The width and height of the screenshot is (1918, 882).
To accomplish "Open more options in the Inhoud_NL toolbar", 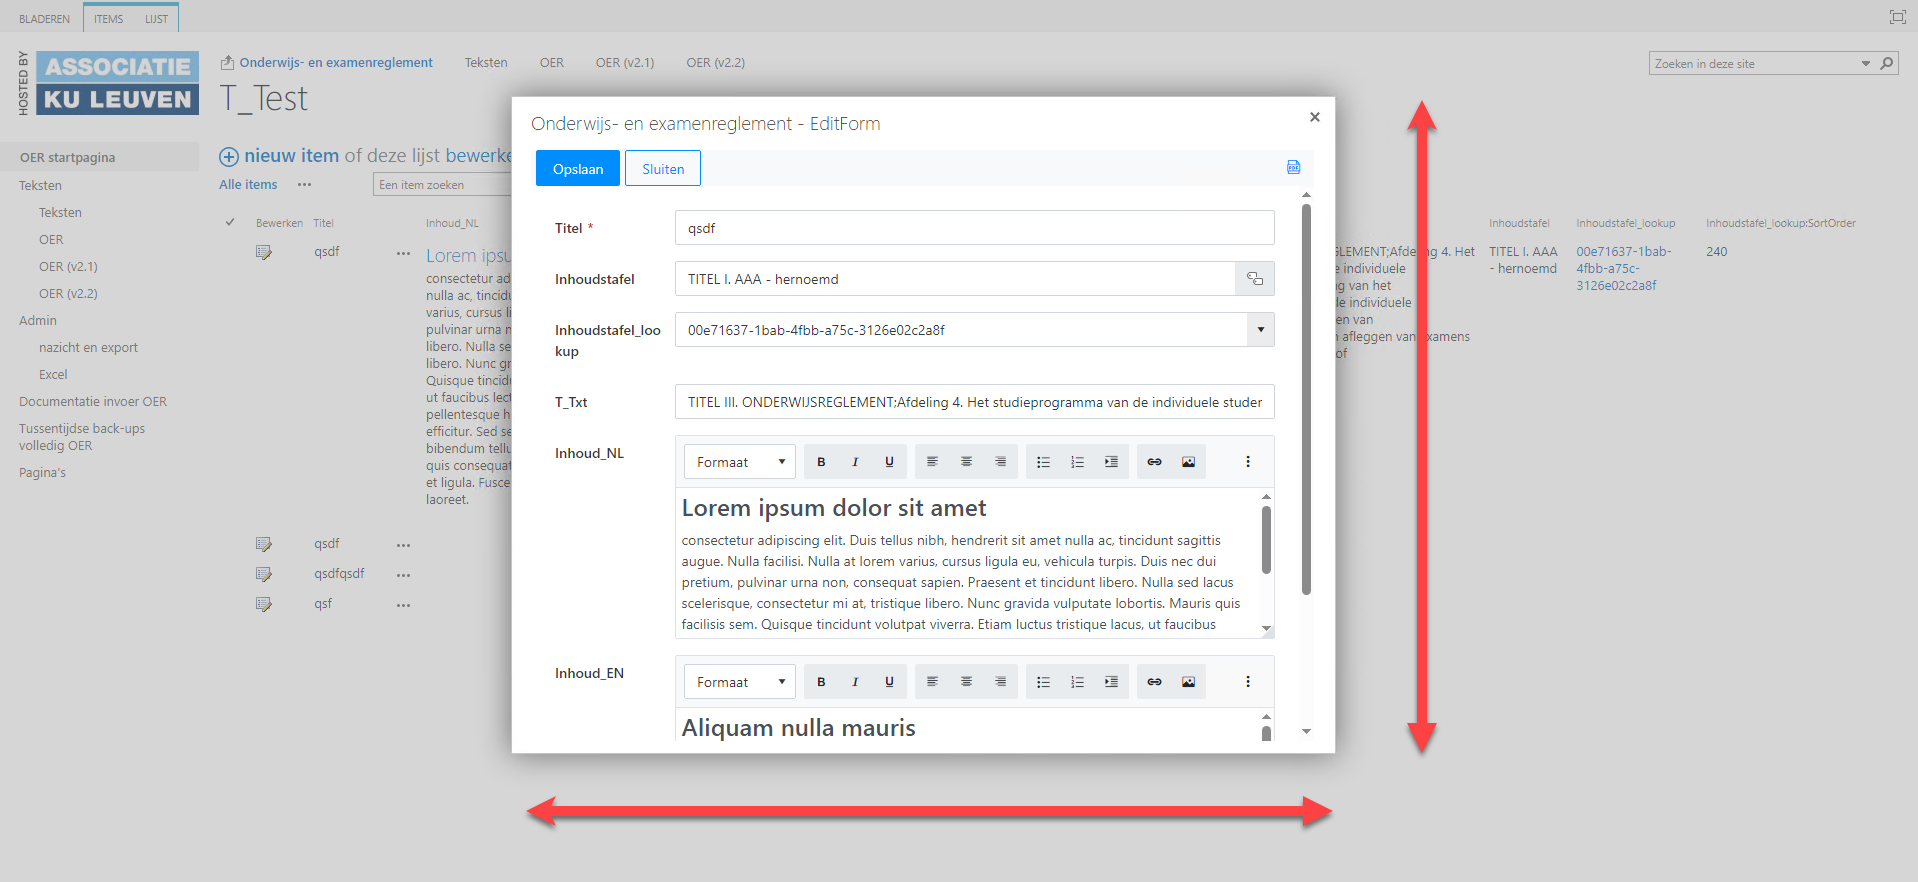I will point(1247,462).
